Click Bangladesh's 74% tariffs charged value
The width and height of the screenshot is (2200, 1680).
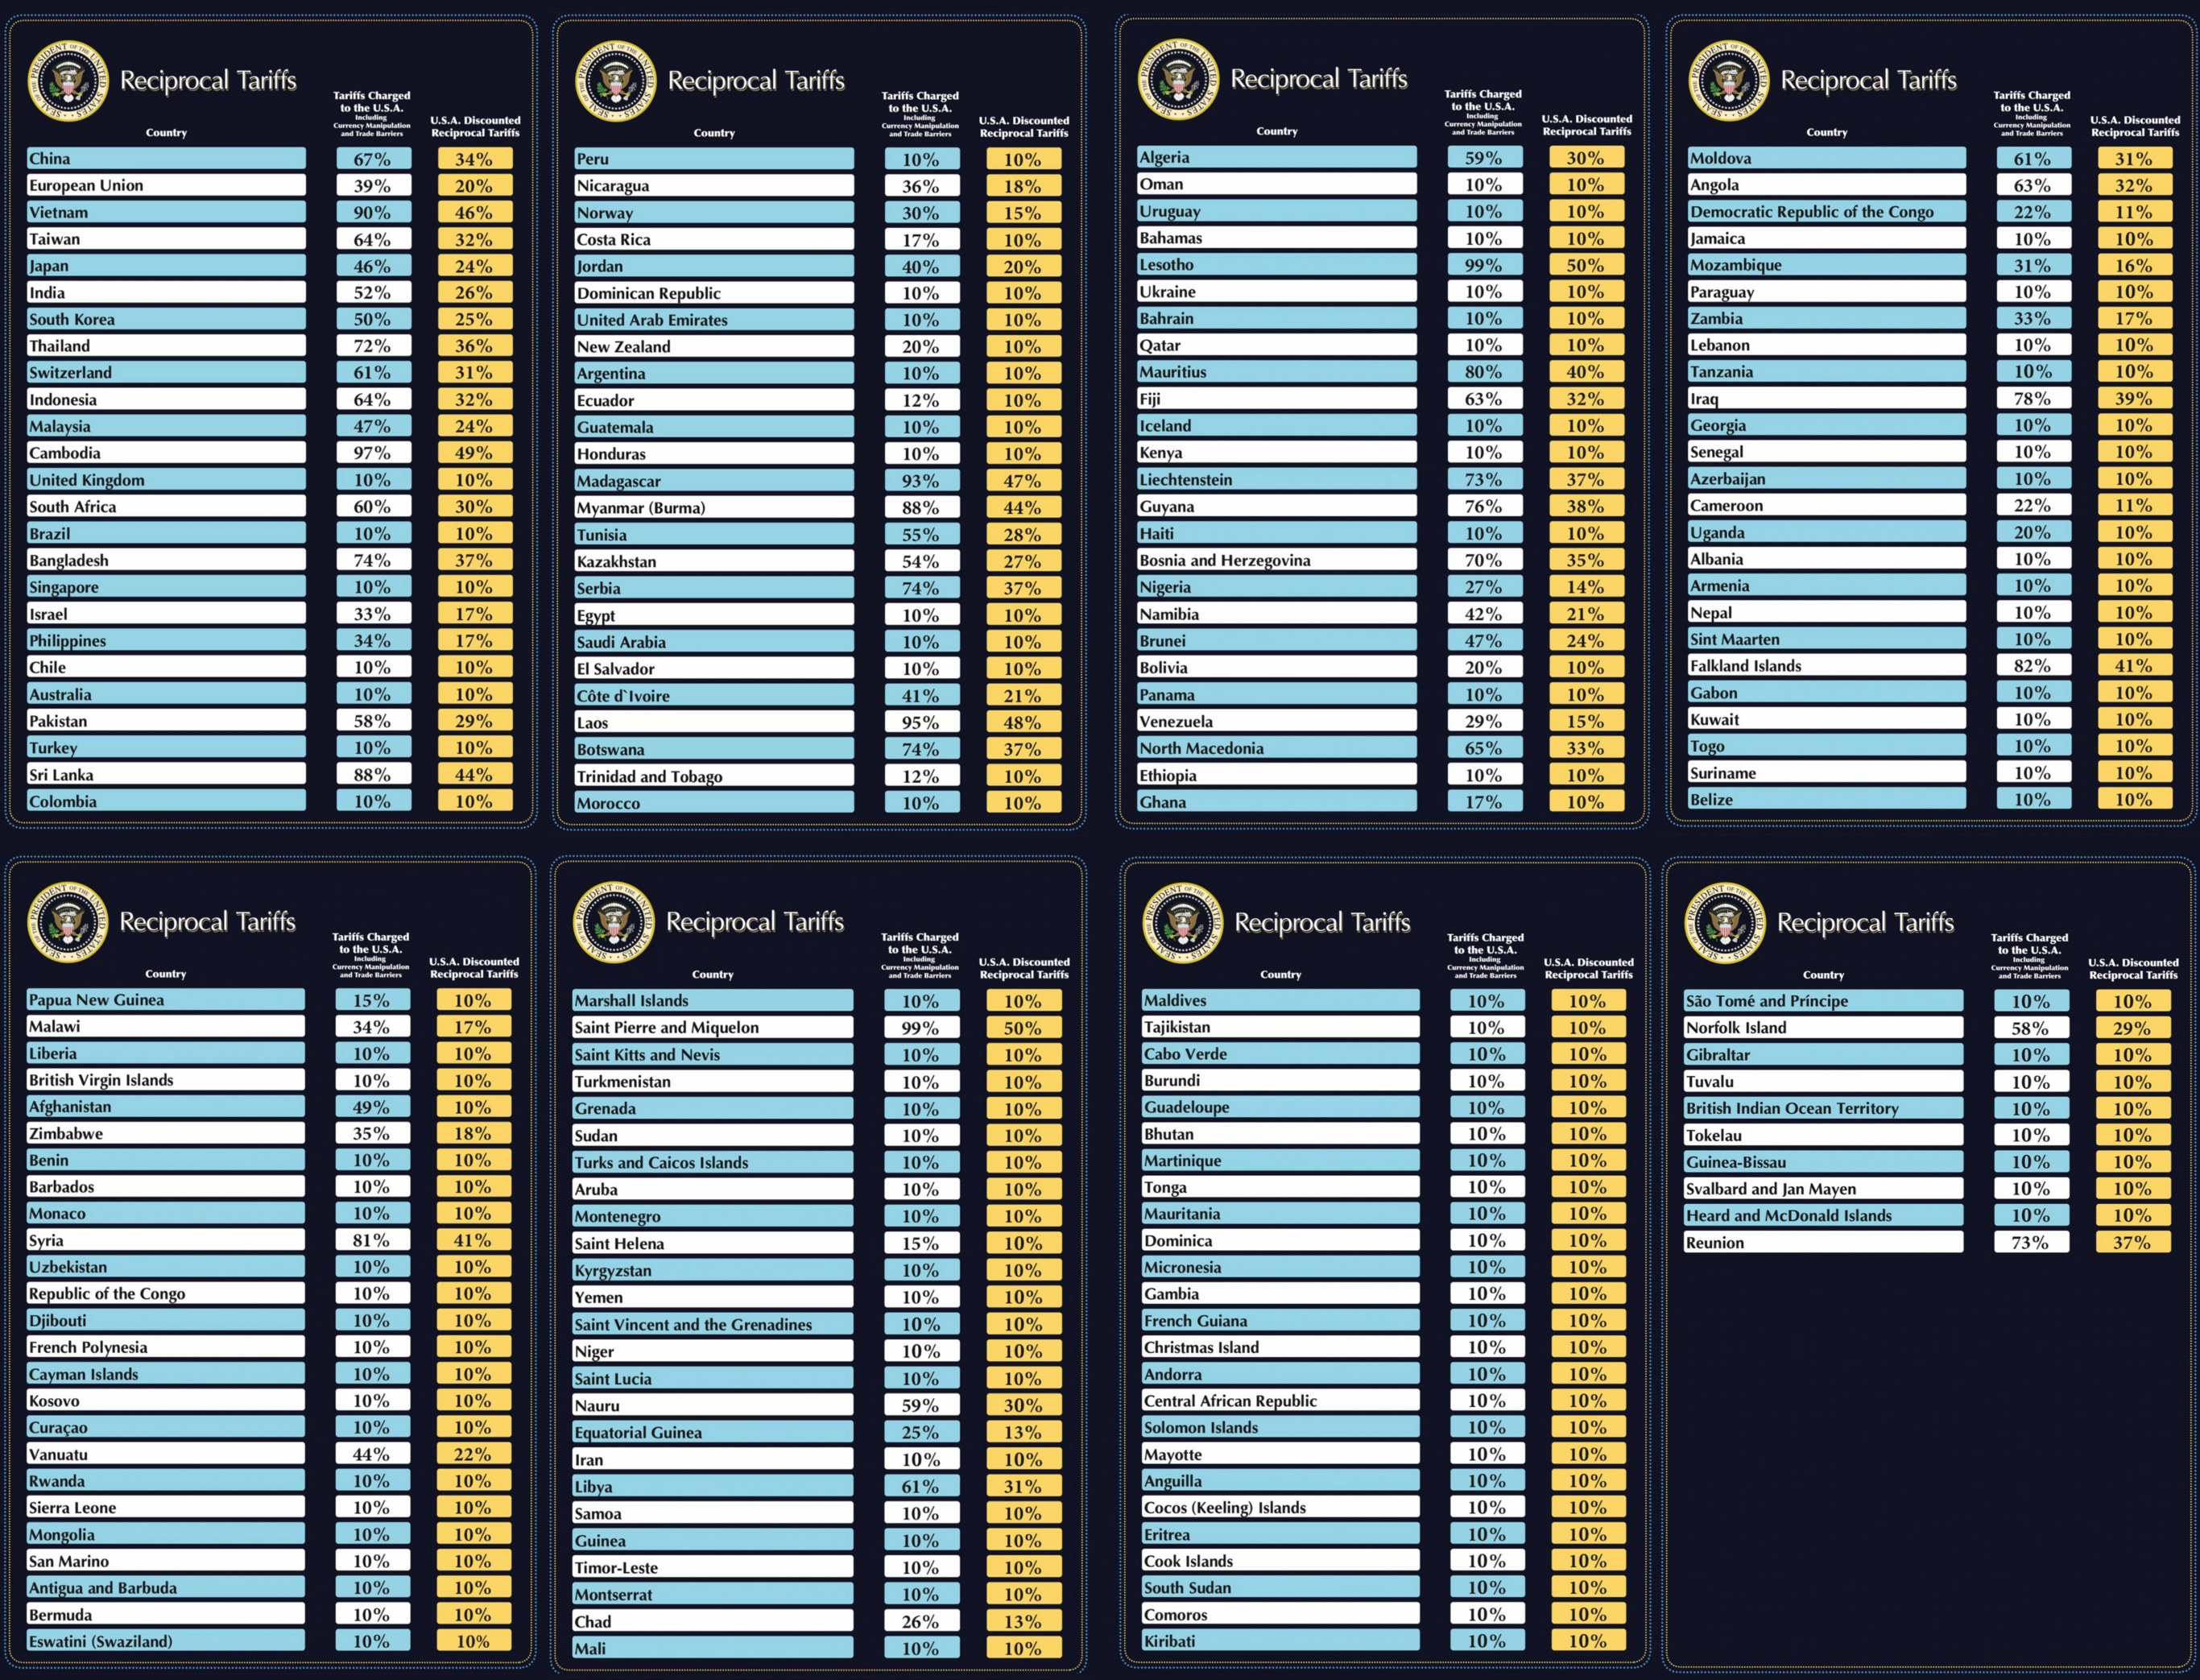[x=372, y=560]
